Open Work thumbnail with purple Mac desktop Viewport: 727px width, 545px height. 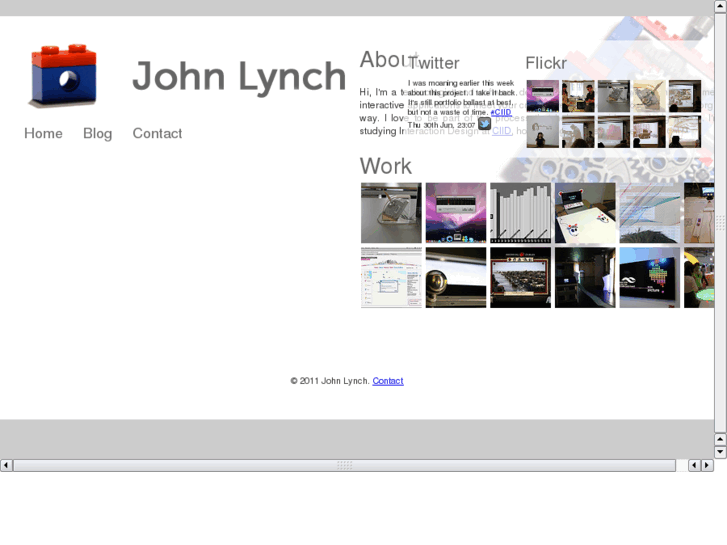[x=456, y=213]
